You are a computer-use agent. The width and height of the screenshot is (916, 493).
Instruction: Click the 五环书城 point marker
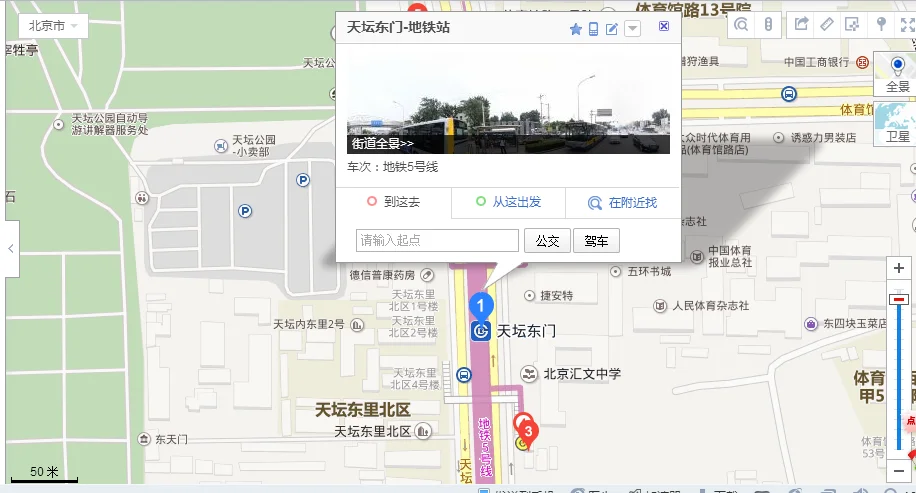[x=616, y=272]
